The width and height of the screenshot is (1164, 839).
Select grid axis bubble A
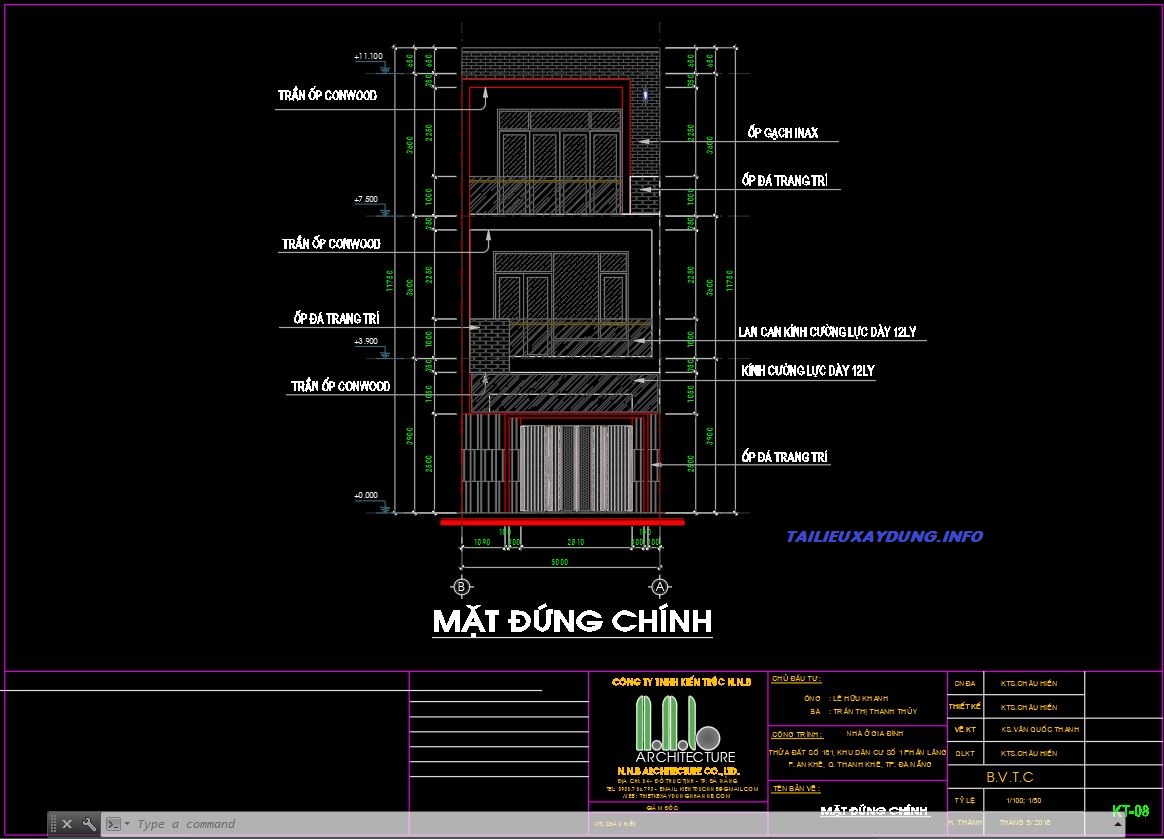click(660, 586)
